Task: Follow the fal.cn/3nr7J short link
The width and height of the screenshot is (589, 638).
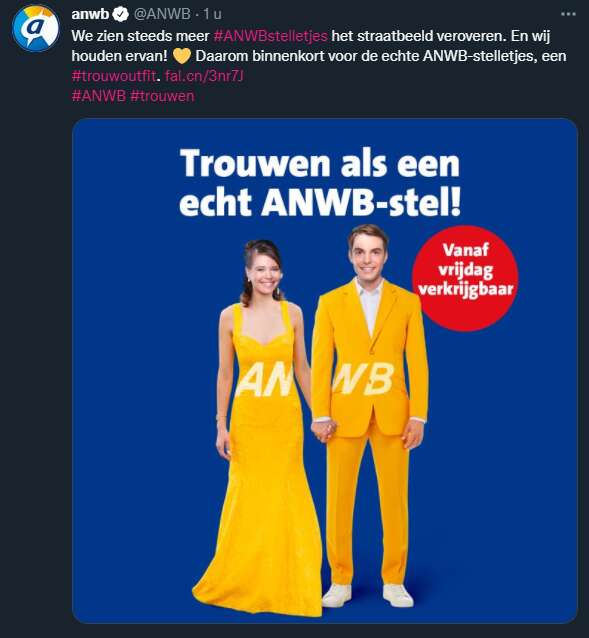Action: [204, 76]
